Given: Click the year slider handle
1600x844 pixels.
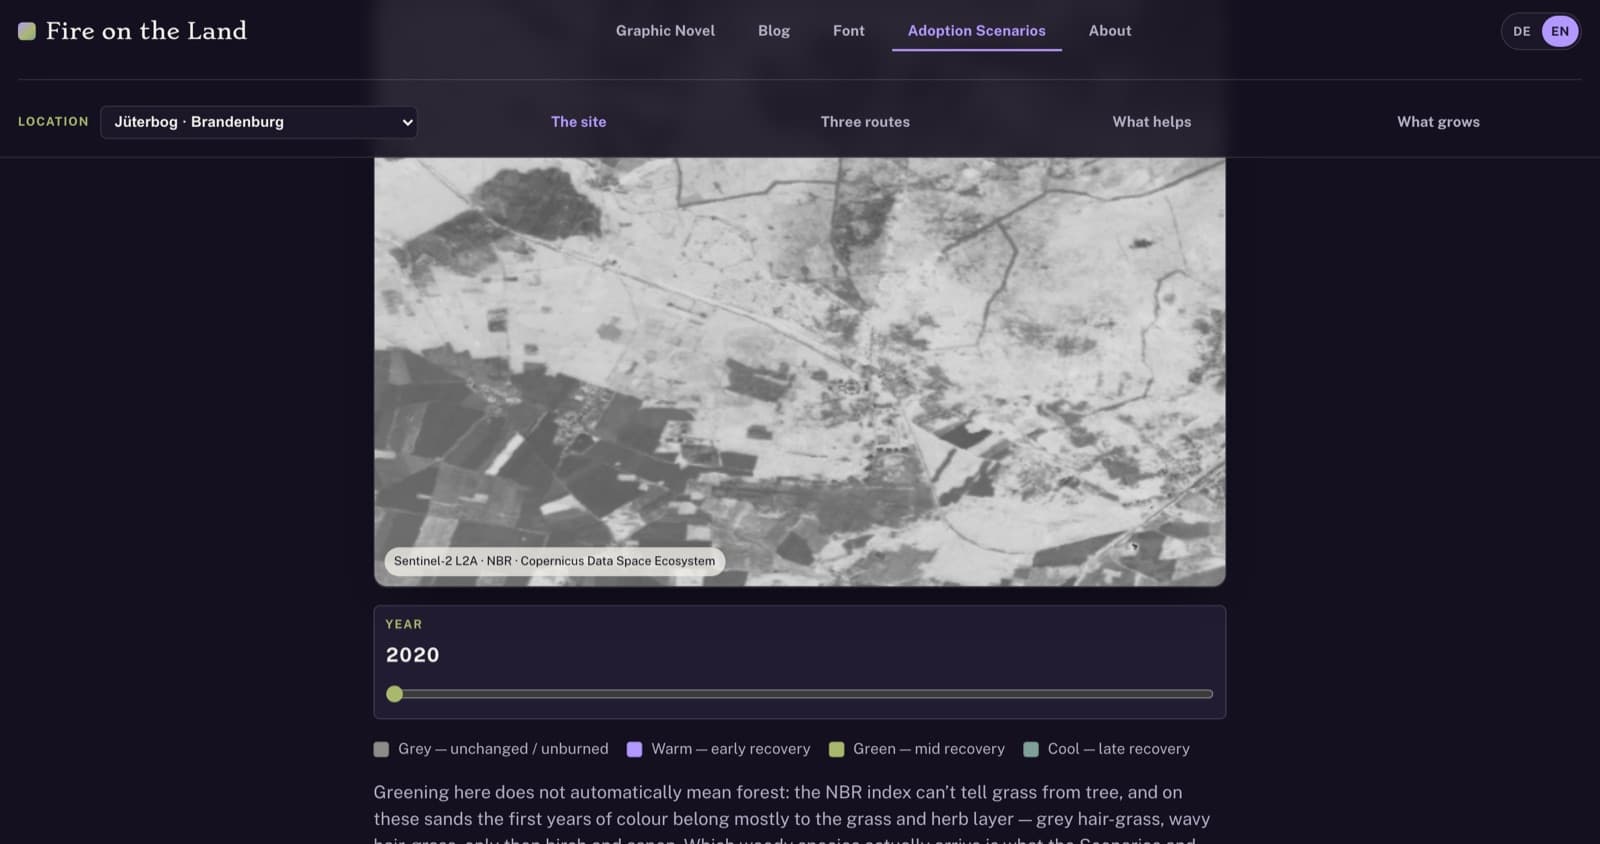Looking at the screenshot, I should pos(395,694).
